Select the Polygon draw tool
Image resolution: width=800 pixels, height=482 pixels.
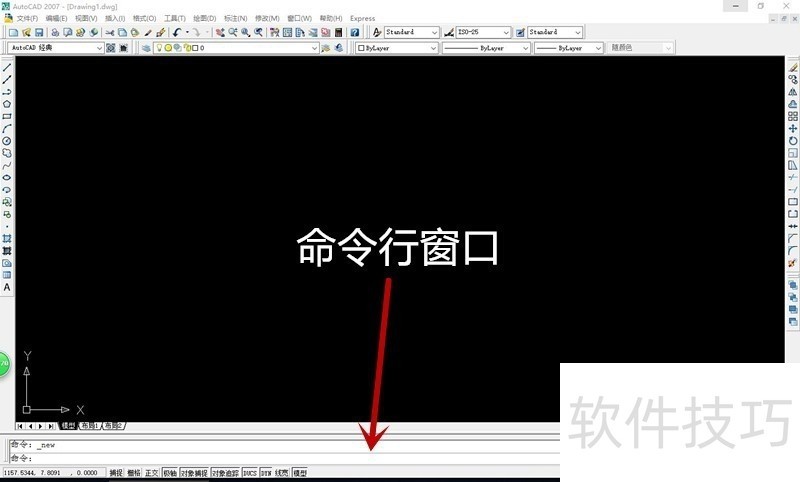click(x=7, y=104)
